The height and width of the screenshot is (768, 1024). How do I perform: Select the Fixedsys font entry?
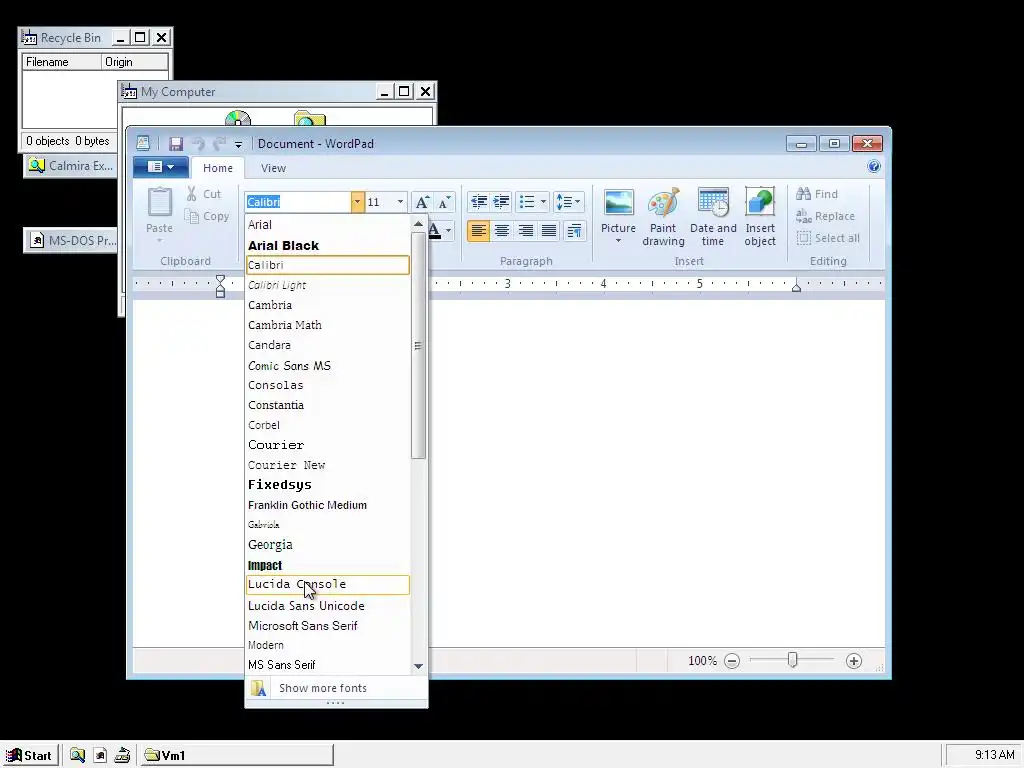pos(328,485)
